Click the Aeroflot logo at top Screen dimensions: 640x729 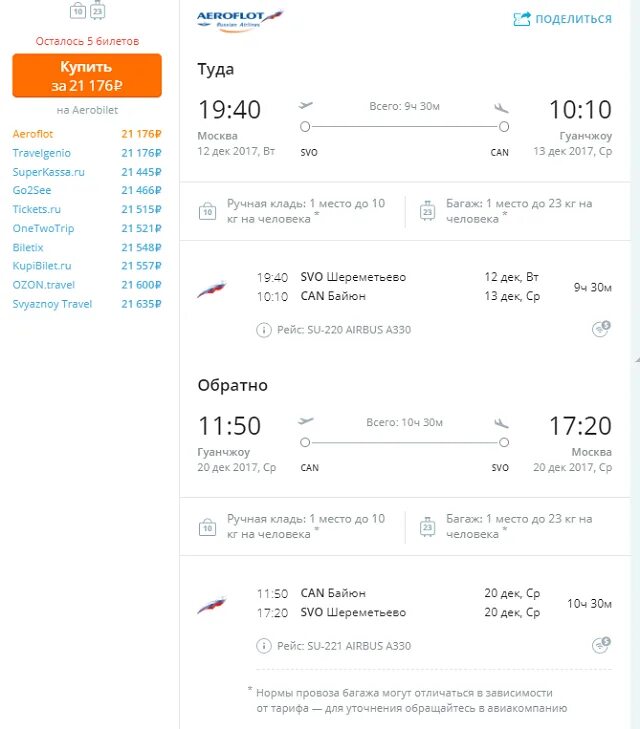pos(240,20)
